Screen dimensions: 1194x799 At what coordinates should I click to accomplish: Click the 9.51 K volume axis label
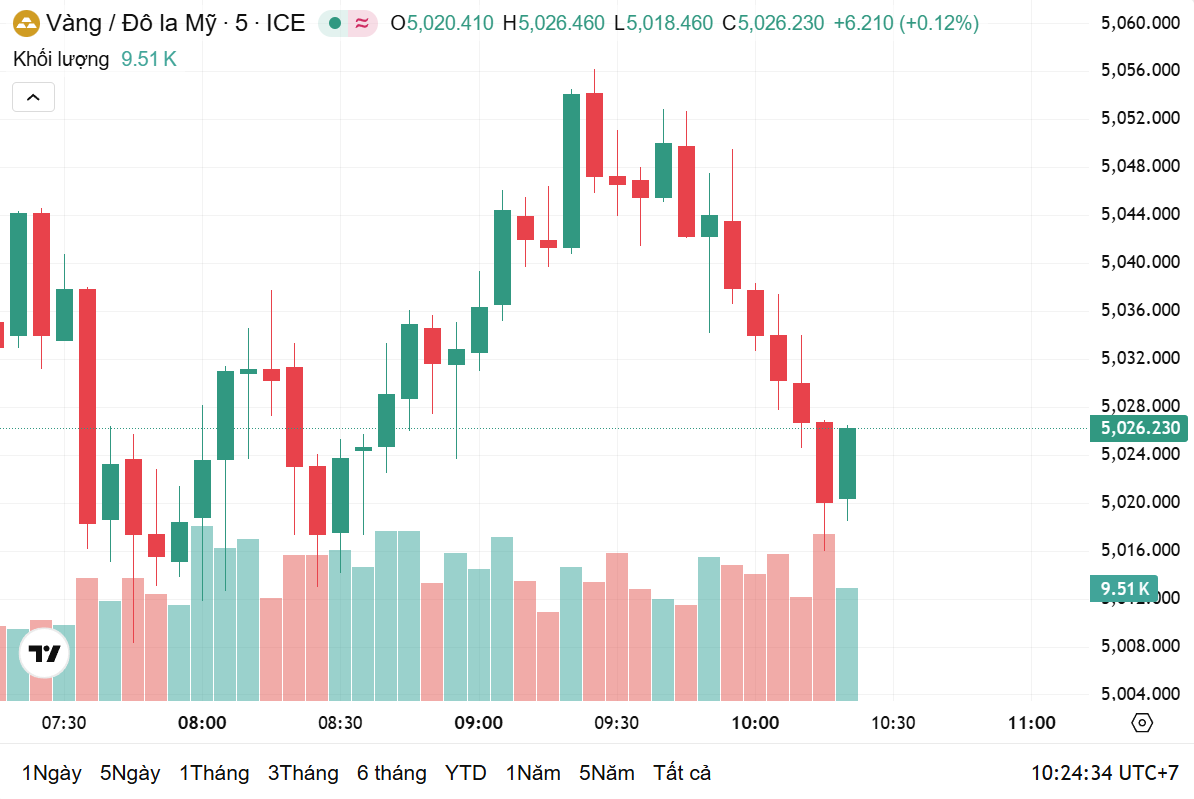click(x=1125, y=588)
